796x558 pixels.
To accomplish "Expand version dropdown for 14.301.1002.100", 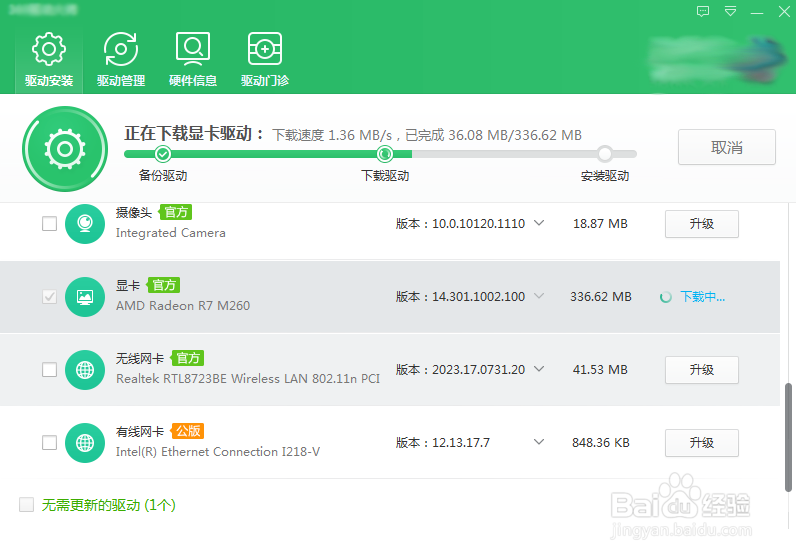I will [x=539, y=296].
